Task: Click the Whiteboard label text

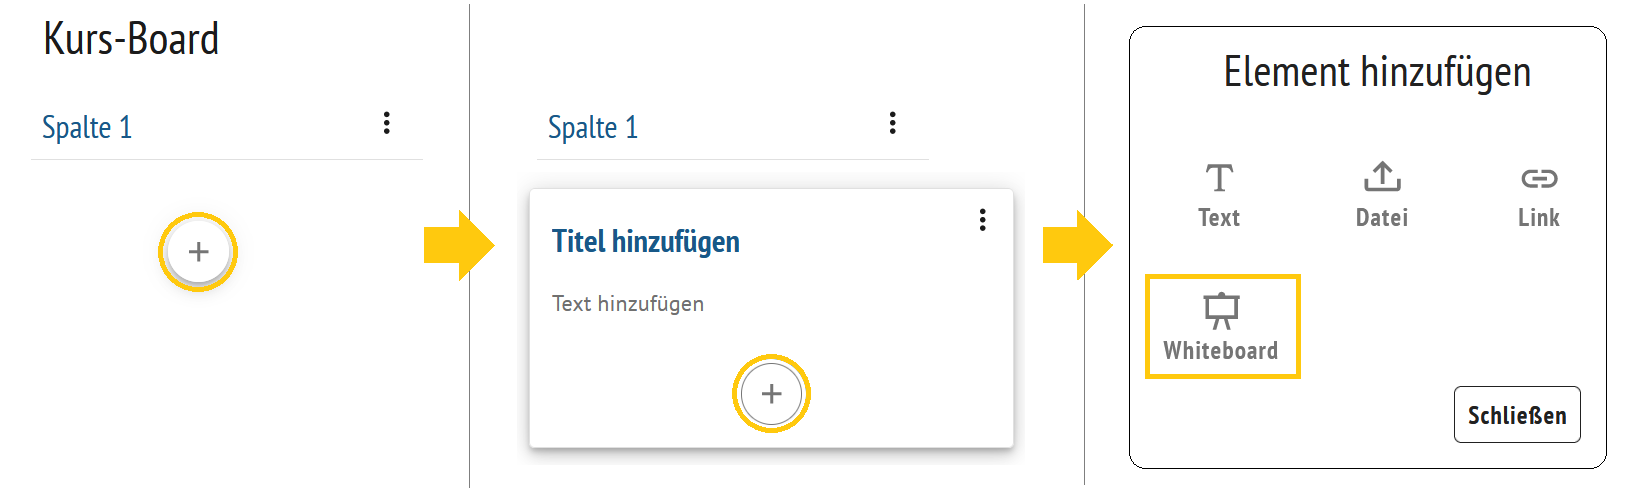Action: pos(1220,351)
